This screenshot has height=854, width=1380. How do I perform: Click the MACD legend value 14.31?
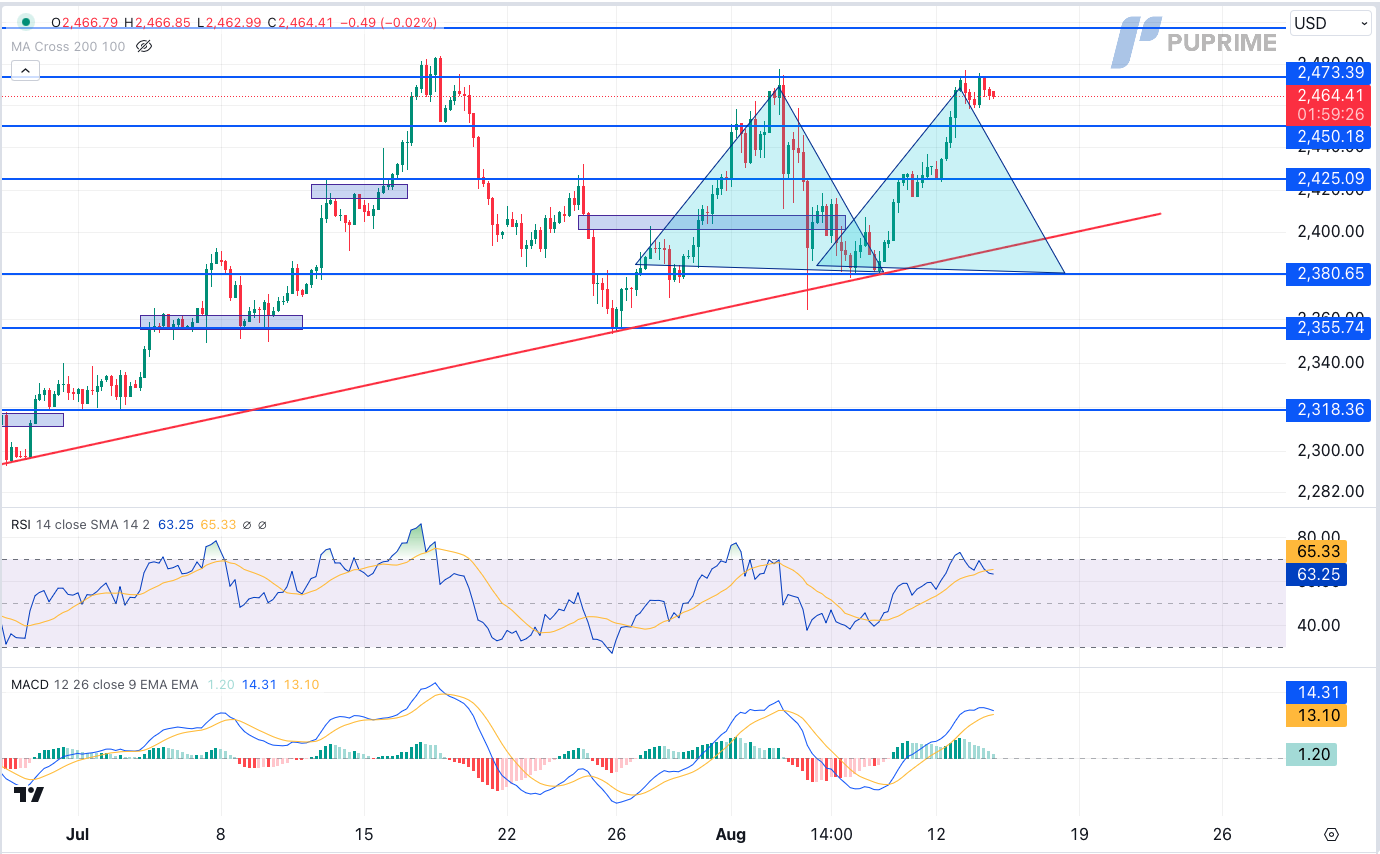[x=259, y=684]
